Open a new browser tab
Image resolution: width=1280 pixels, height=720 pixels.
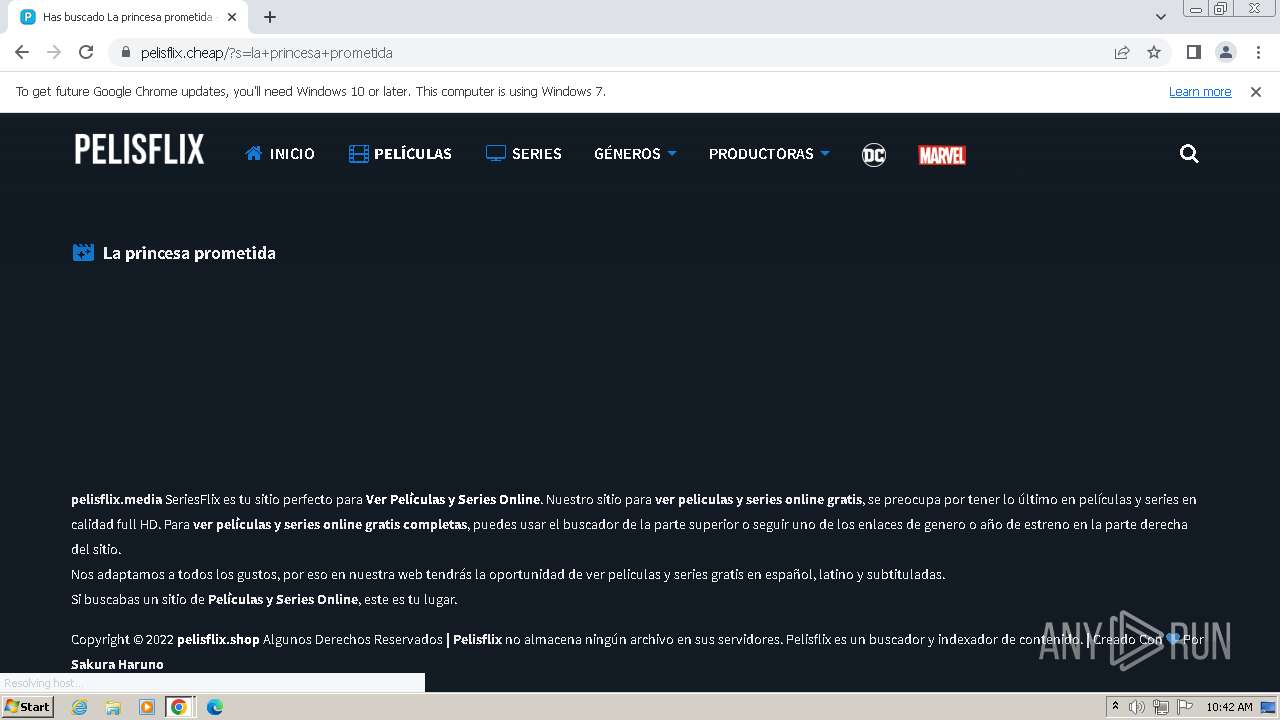coord(270,17)
